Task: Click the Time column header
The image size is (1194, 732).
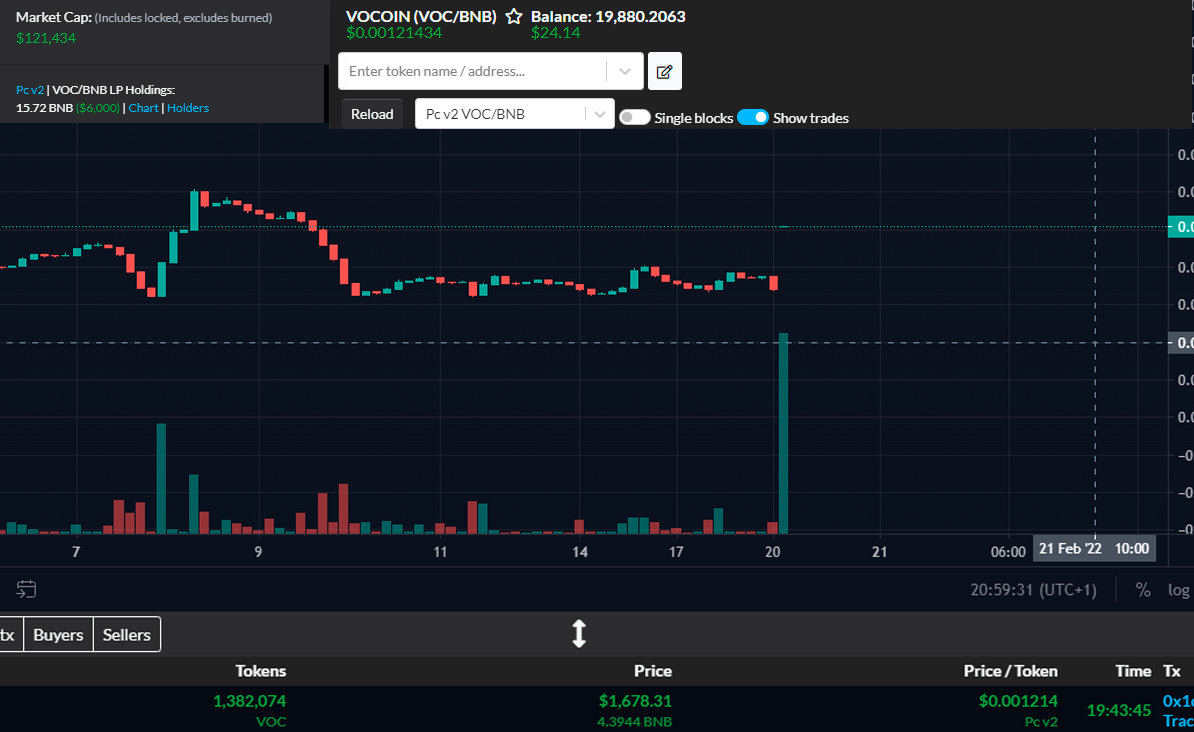Action: click(1133, 671)
